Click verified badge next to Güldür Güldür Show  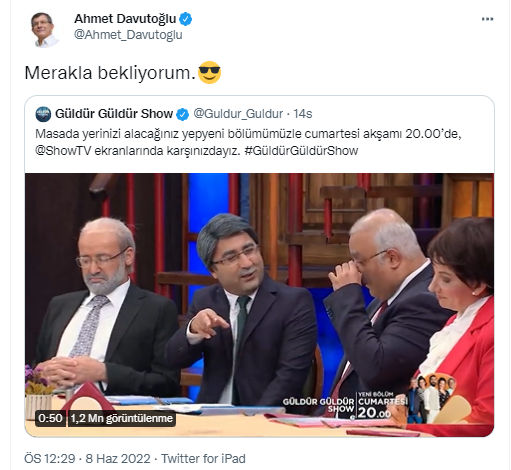coord(182,114)
